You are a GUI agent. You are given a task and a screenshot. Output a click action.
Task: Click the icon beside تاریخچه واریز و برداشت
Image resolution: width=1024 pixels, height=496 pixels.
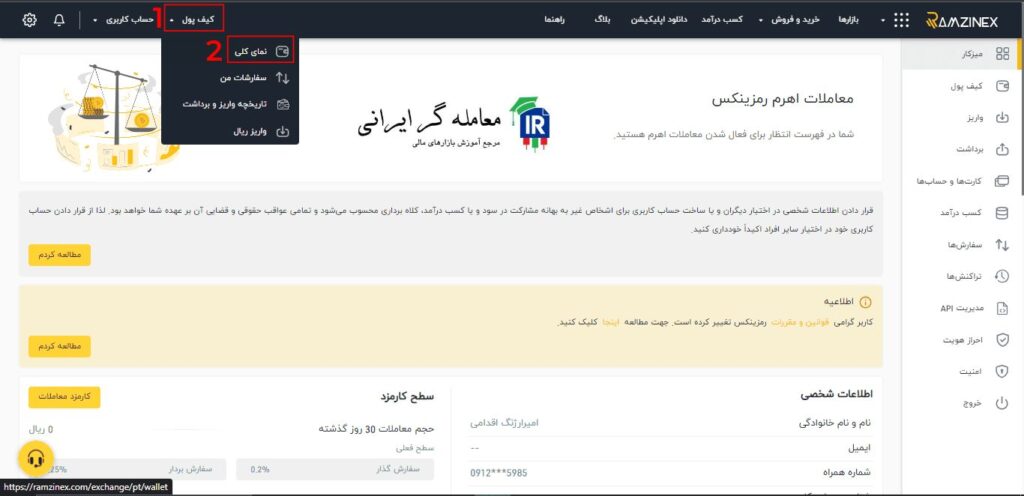(282, 104)
